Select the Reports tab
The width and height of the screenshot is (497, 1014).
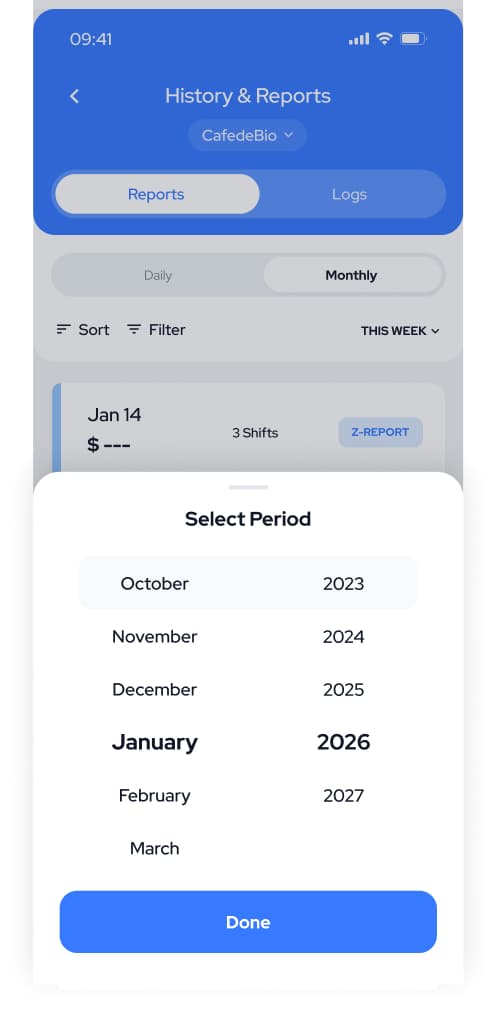[x=156, y=195]
